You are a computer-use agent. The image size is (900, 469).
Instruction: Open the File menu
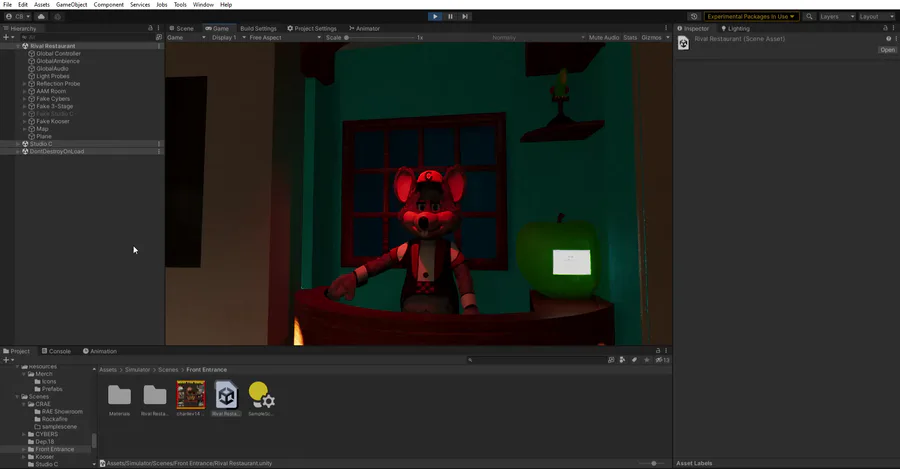point(7,5)
